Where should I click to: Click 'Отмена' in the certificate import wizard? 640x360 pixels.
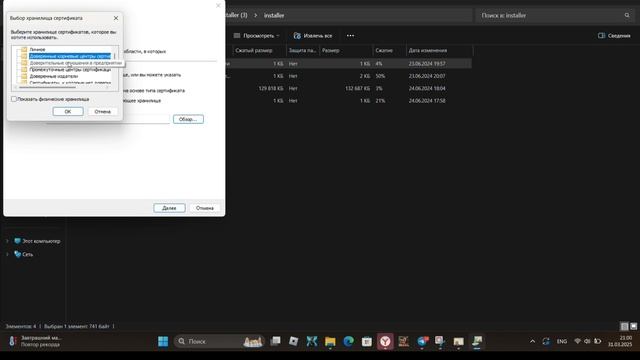point(204,208)
